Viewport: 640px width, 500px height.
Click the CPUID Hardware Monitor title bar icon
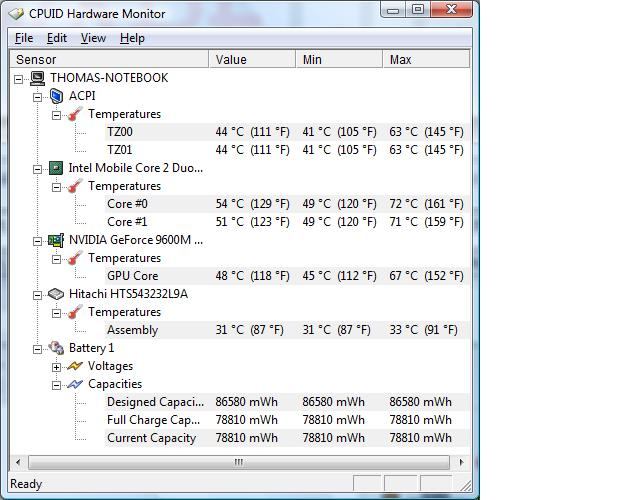(x=16, y=14)
